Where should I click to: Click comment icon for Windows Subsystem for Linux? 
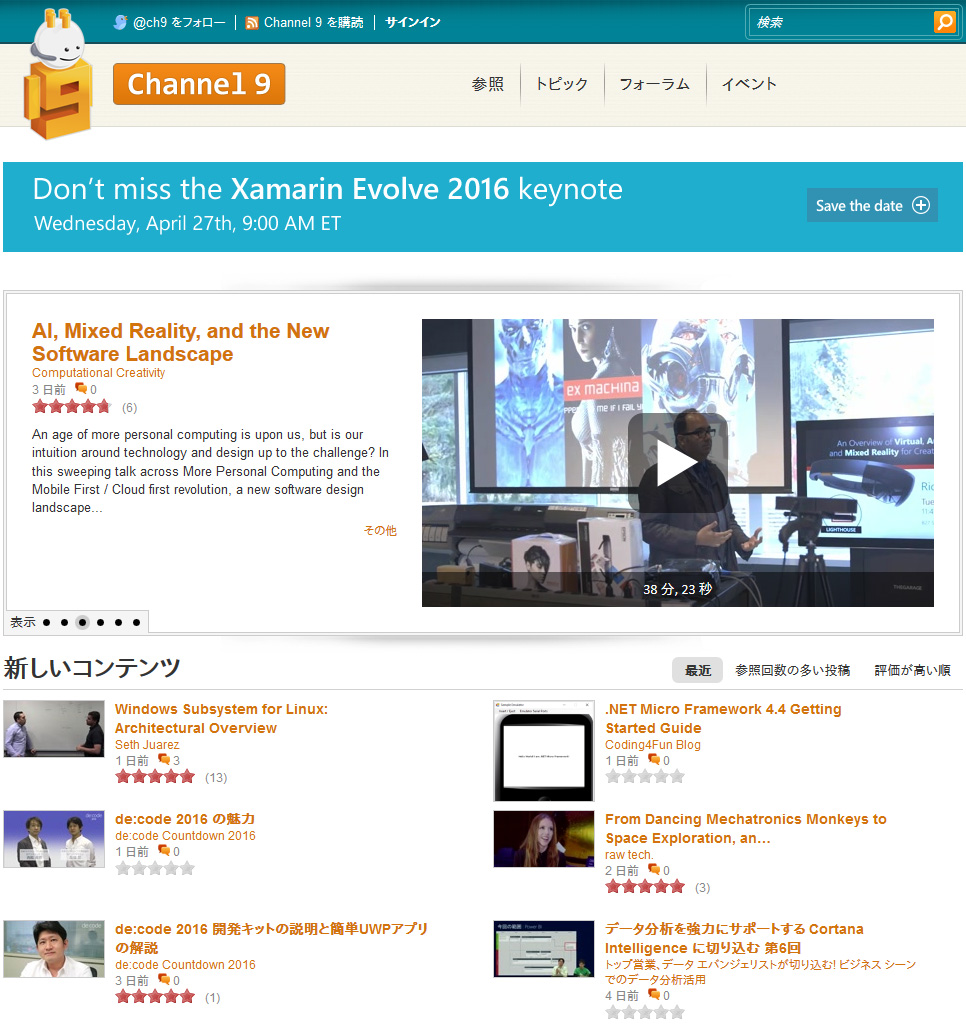pyautogui.click(x=164, y=759)
